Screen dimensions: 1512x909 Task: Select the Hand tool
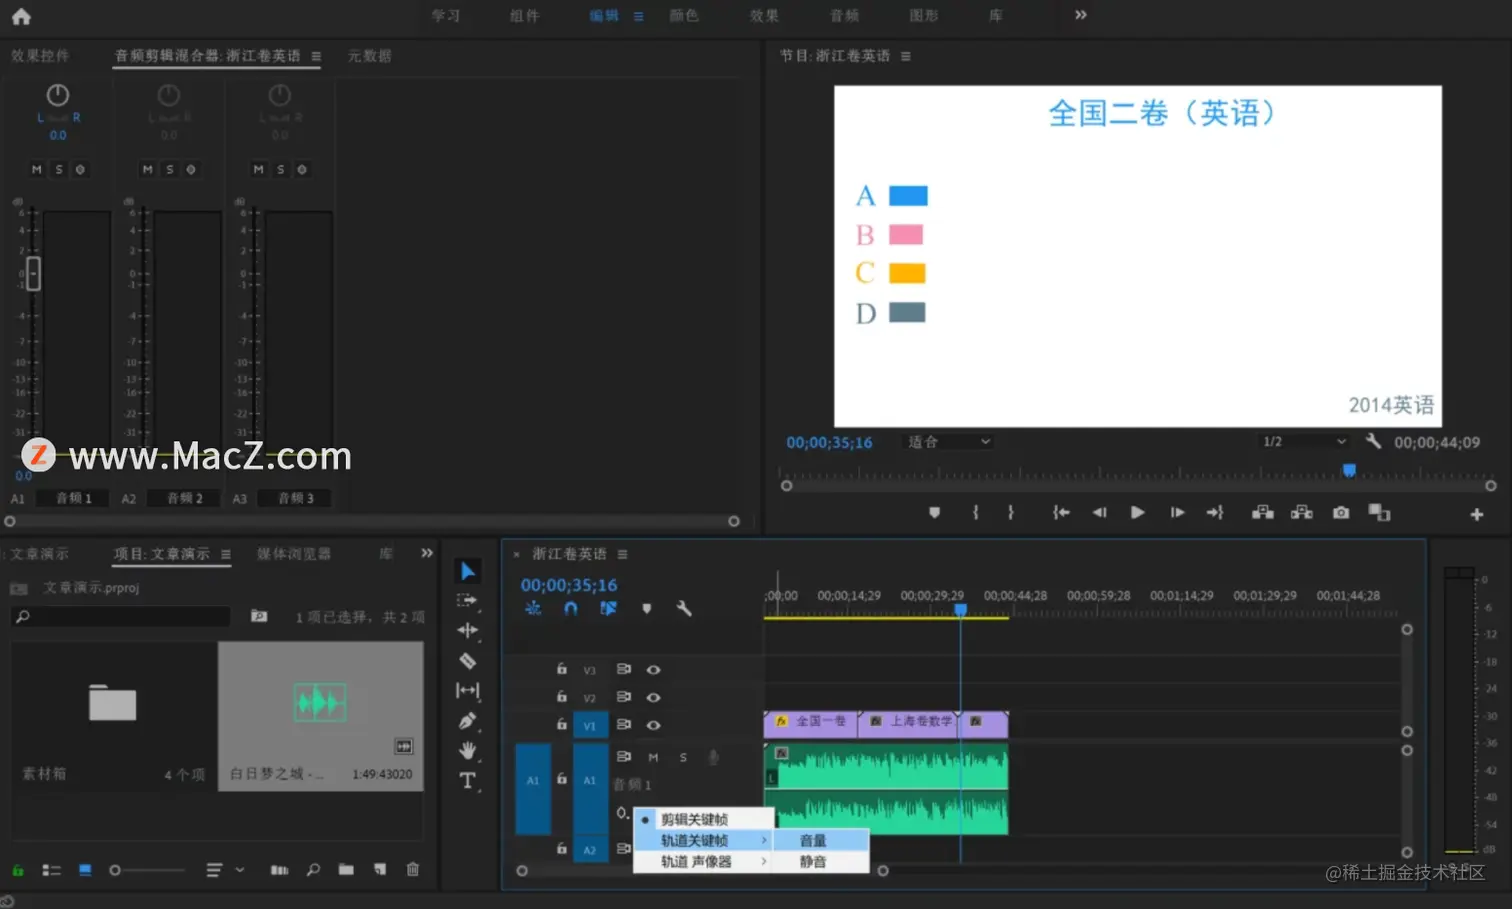(x=467, y=750)
